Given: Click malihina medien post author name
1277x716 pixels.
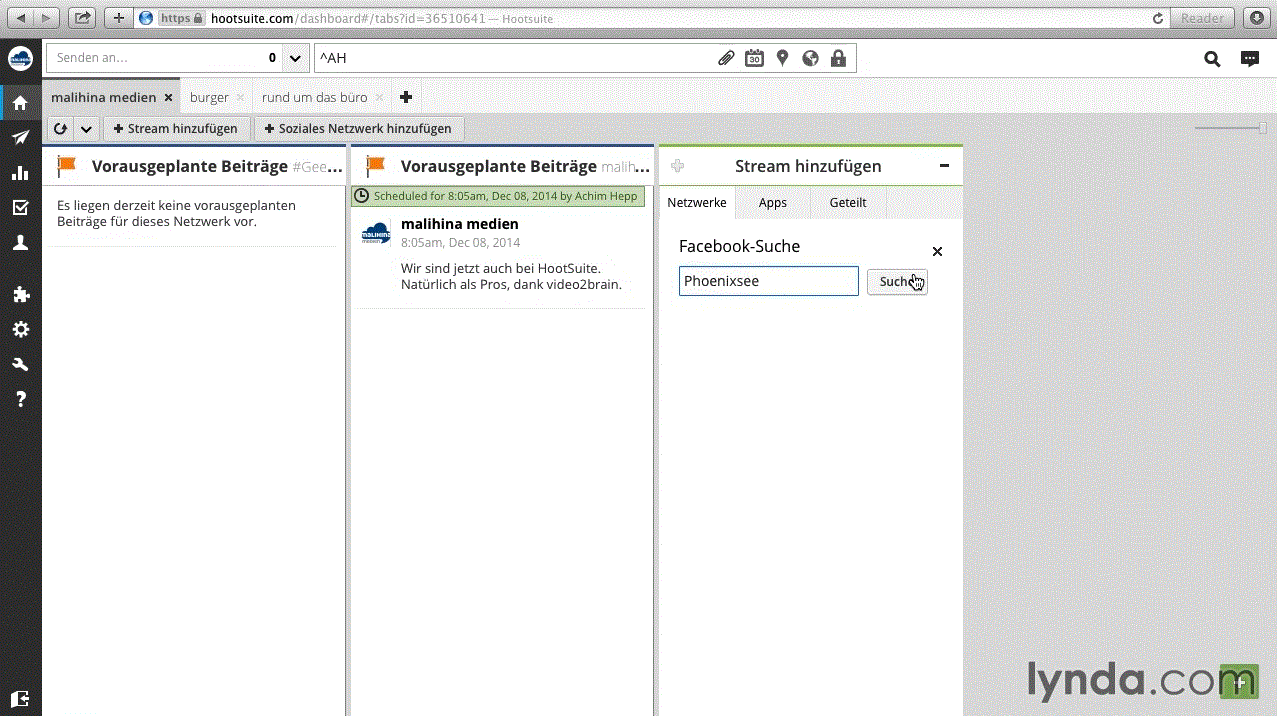Looking at the screenshot, I should point(460,224).
